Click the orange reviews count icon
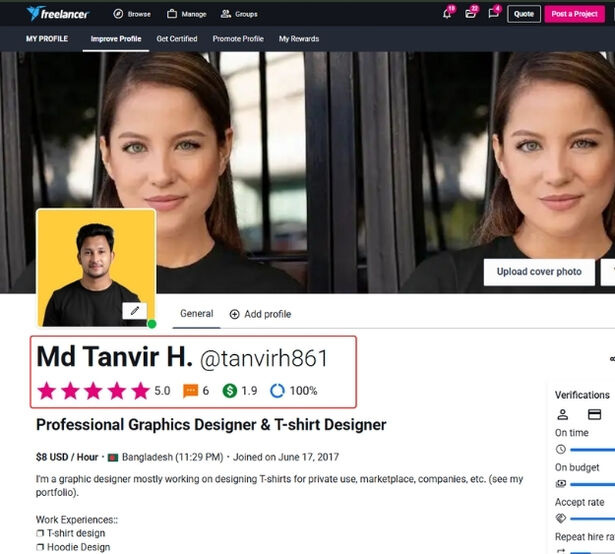Image resolution: width=615 pixels, height=554 pixels. coord(191,391)
